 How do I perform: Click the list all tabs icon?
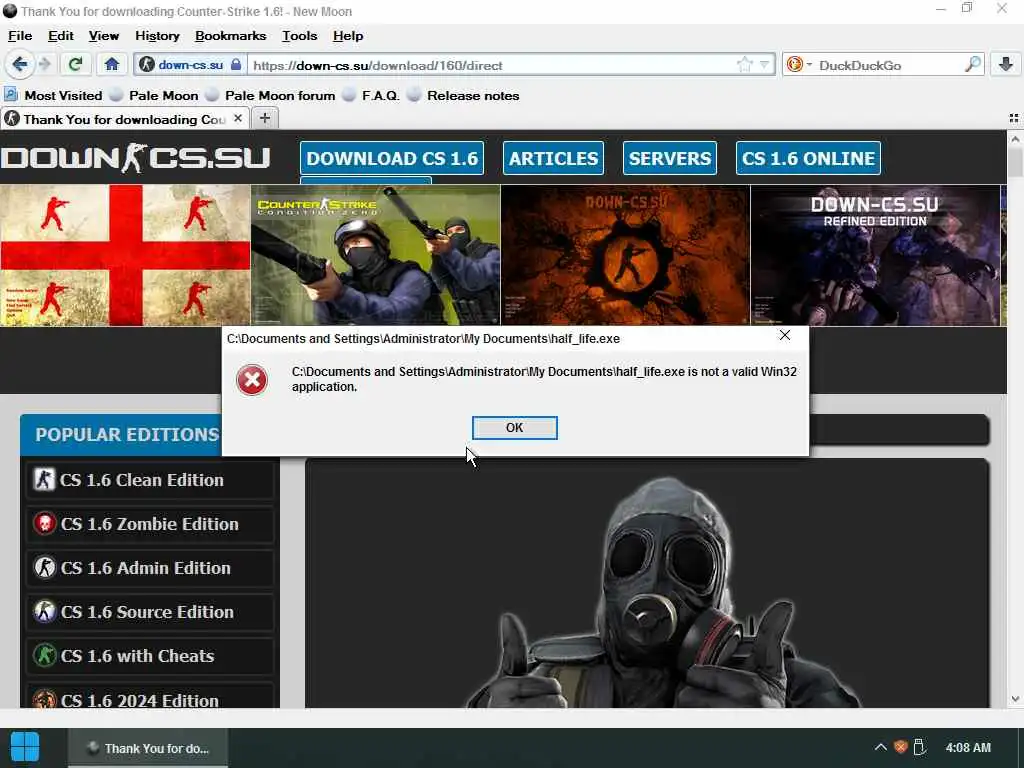click(x=1014, y=118)
